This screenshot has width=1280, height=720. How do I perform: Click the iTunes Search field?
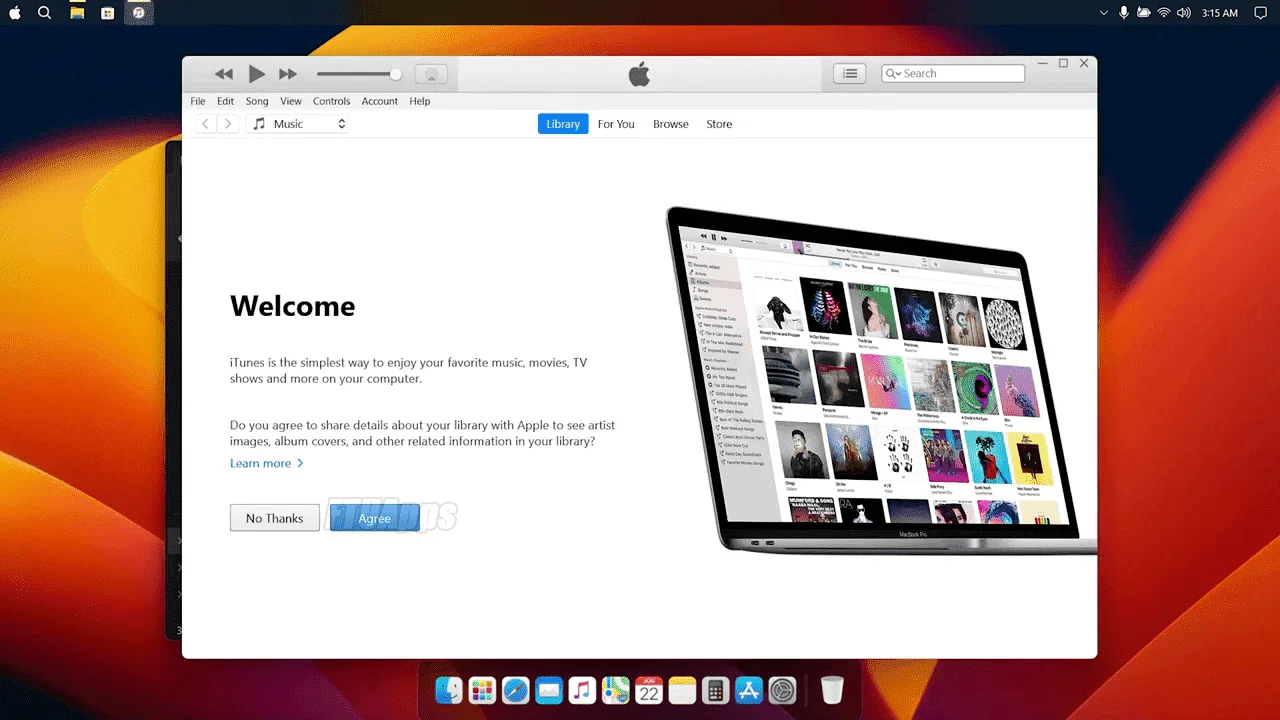[x=953, y=74]
